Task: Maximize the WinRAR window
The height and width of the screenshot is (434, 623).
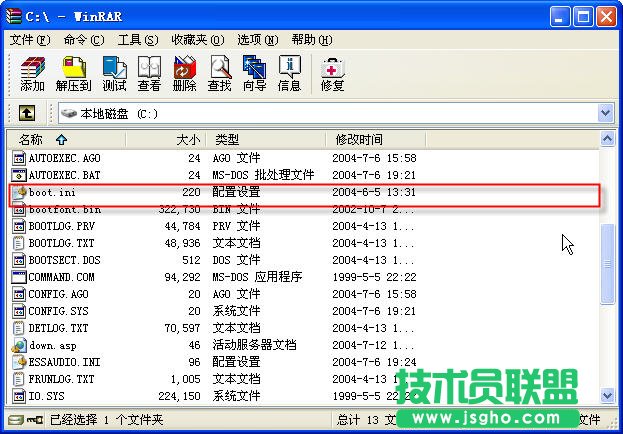Action: pyautogui.click(x=583, y=17)
